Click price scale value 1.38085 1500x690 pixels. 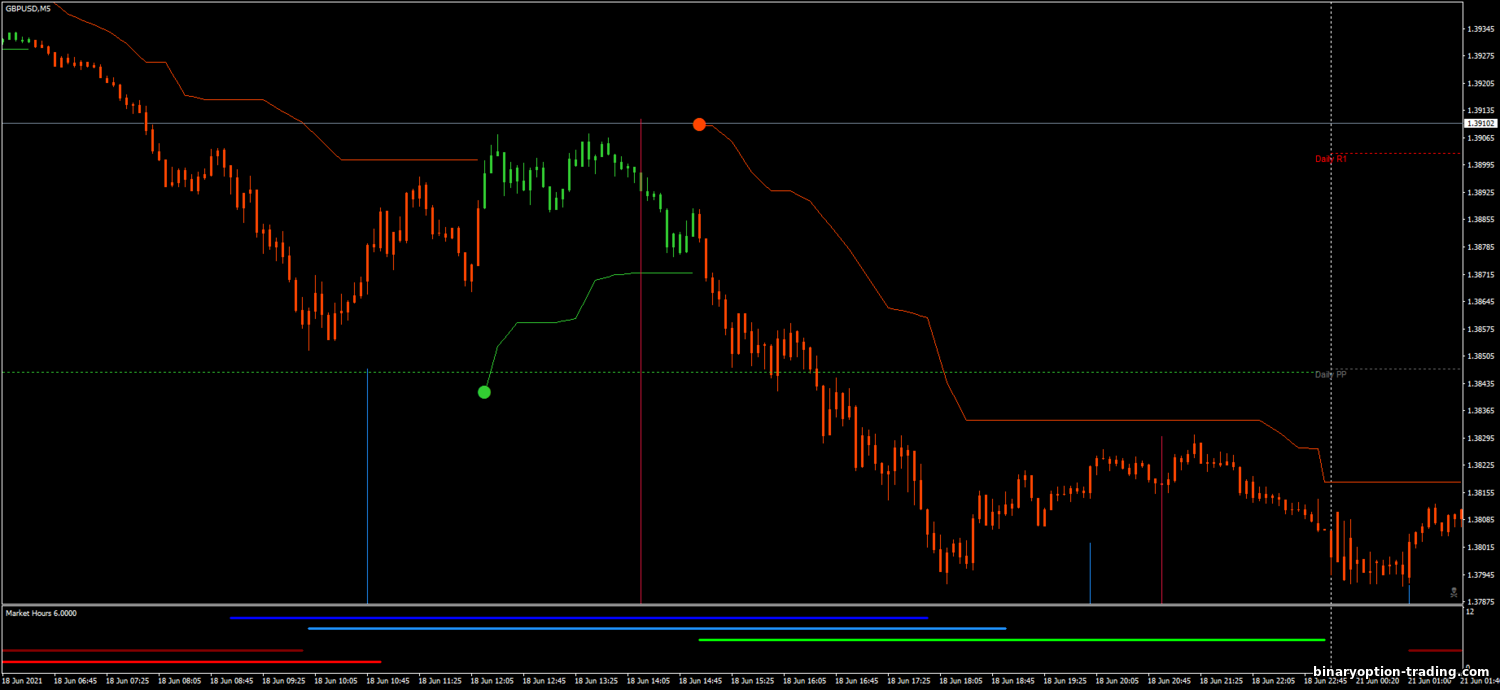pos(1480,520)
